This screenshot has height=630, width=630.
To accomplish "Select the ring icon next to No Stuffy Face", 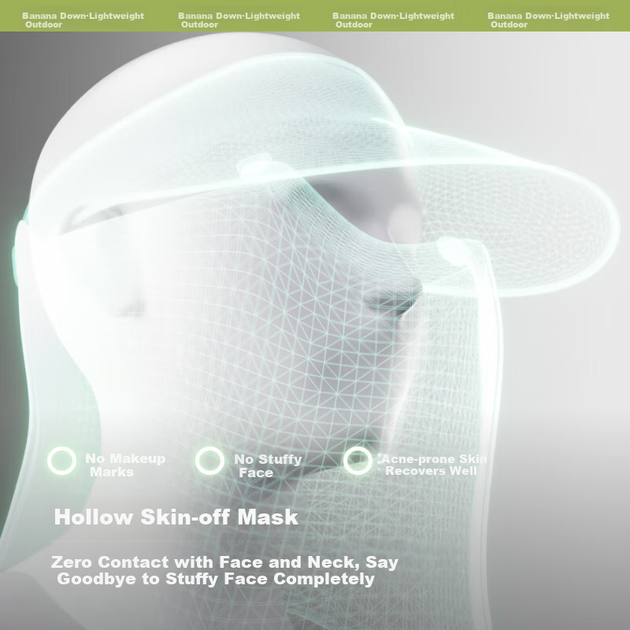I will point(209,460).
